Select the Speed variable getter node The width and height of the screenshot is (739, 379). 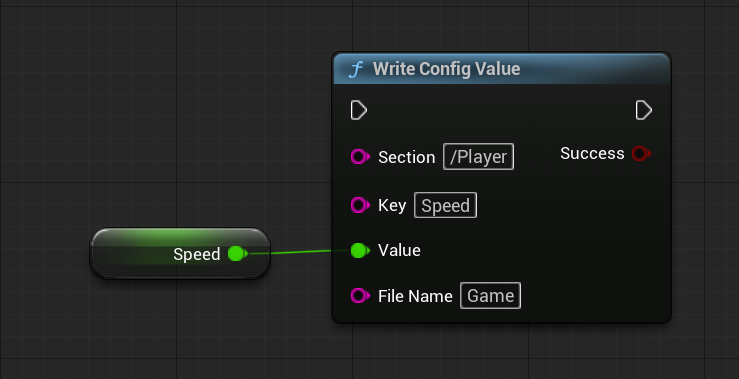tap(180, 254)
